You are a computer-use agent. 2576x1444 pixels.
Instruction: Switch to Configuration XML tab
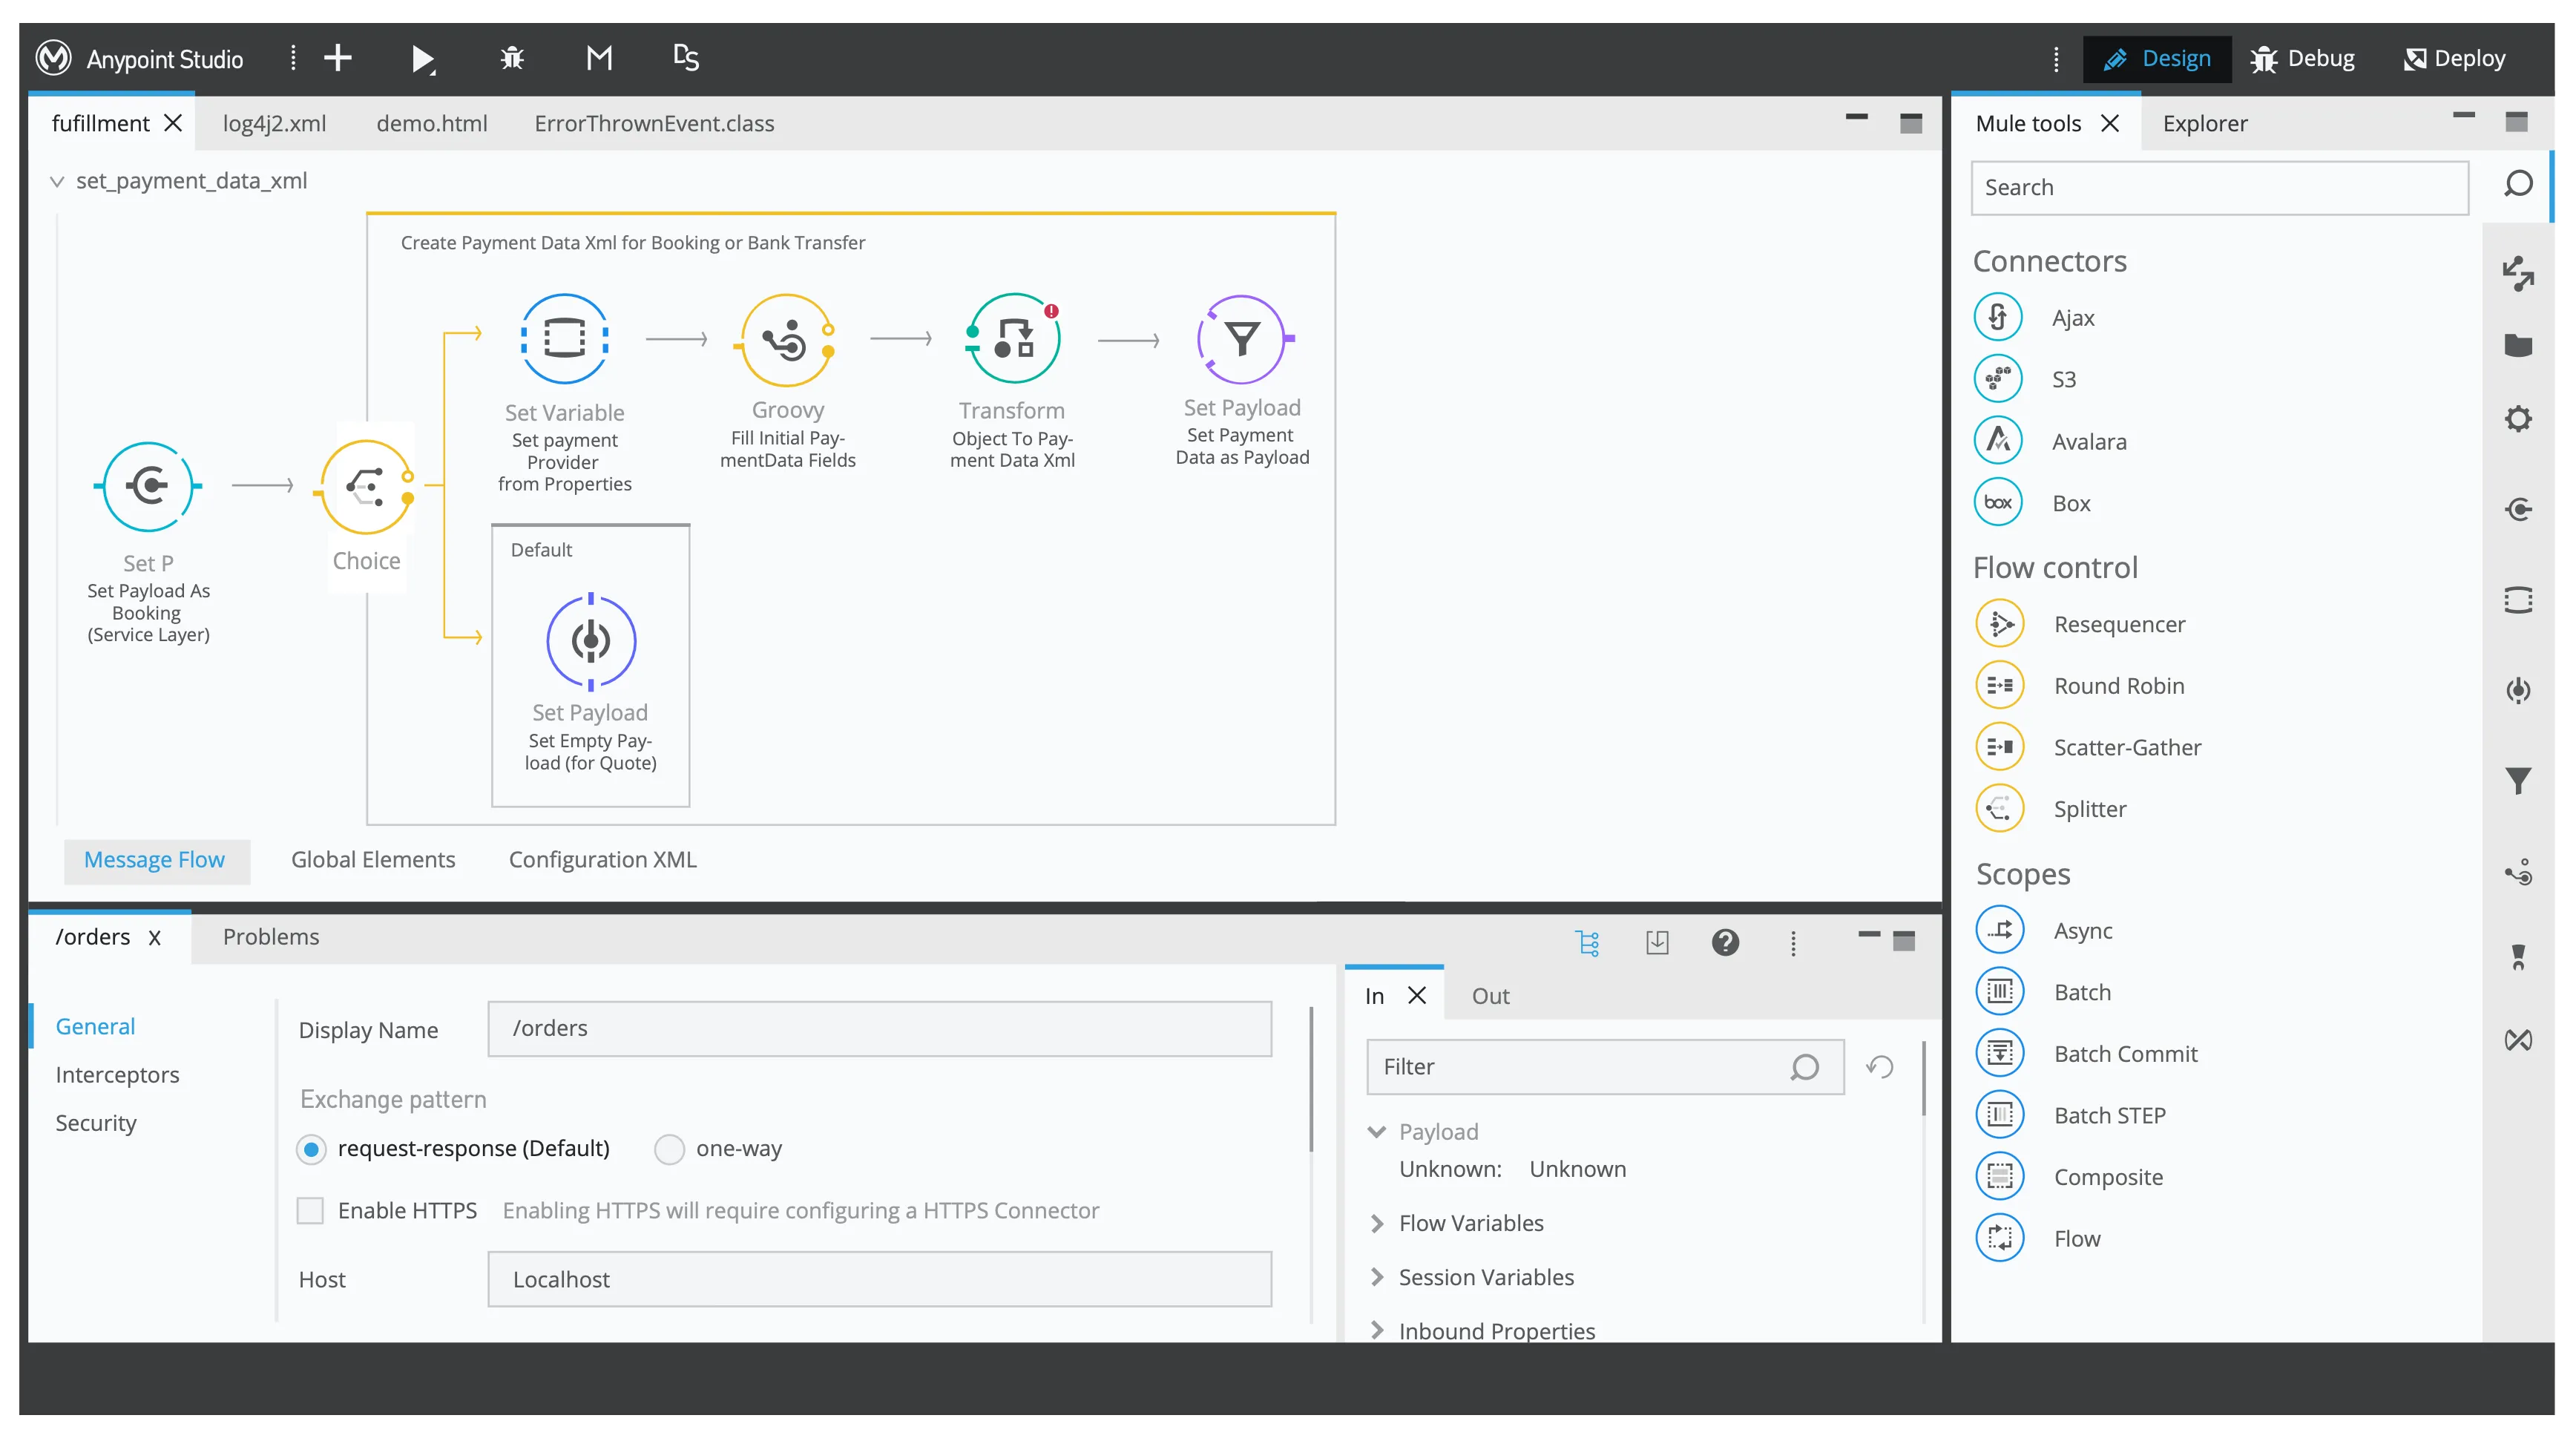(x=602, y=860)
